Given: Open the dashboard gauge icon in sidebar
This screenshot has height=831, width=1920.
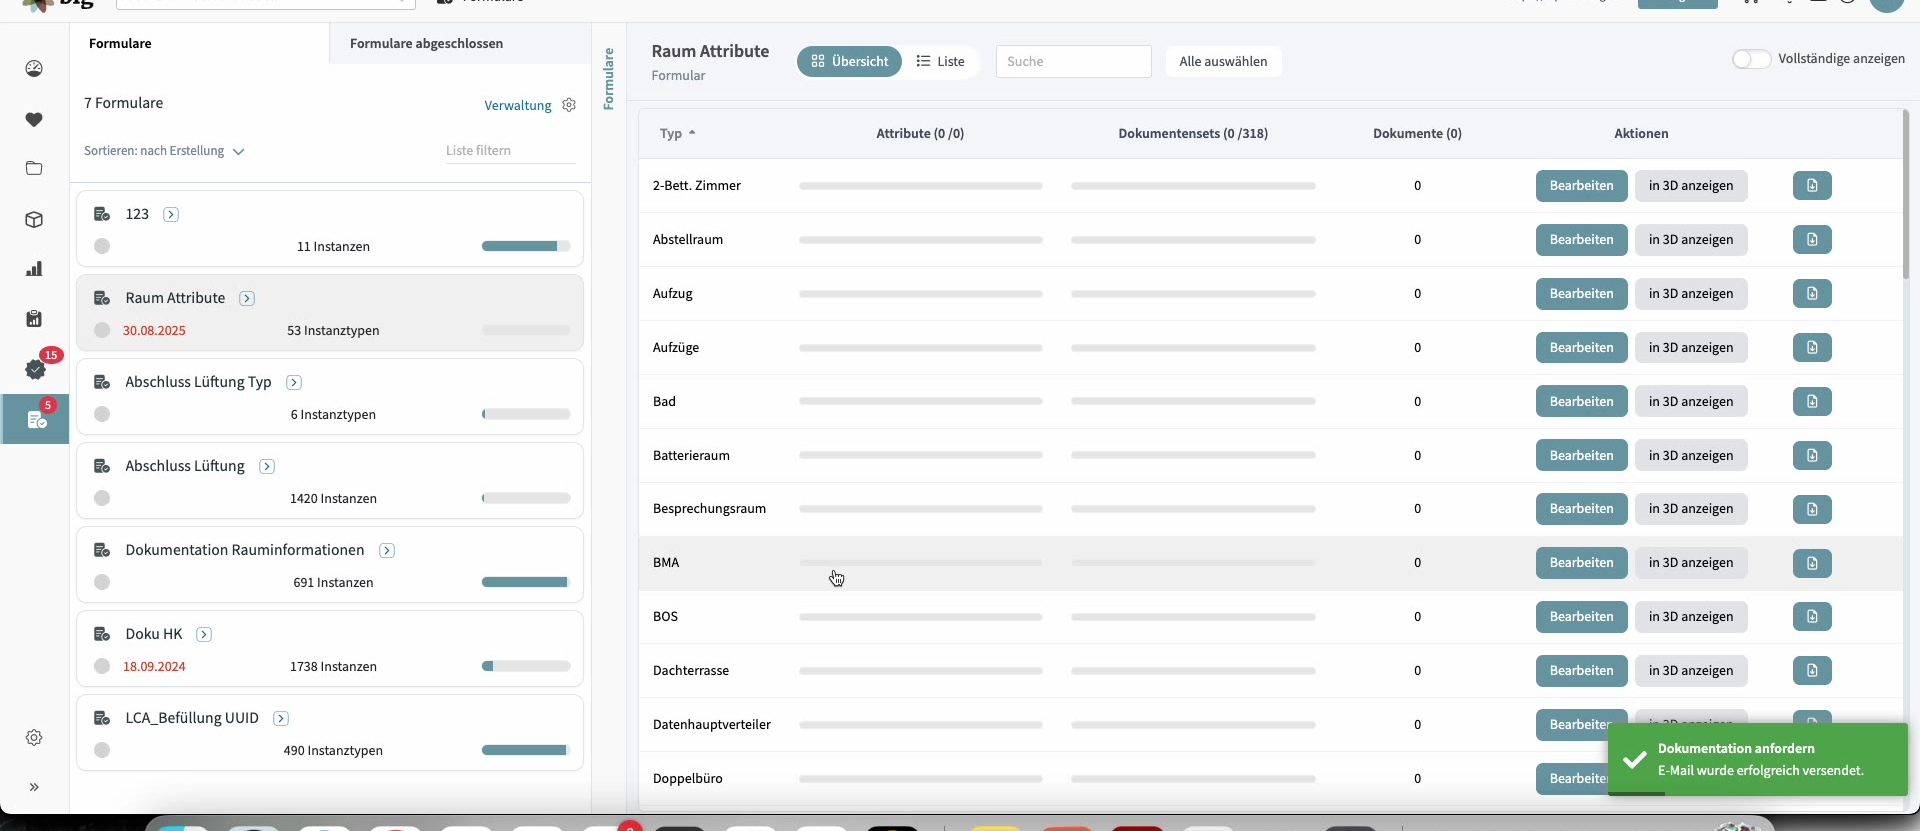Looking at the screenshot, I should [34, 69].
